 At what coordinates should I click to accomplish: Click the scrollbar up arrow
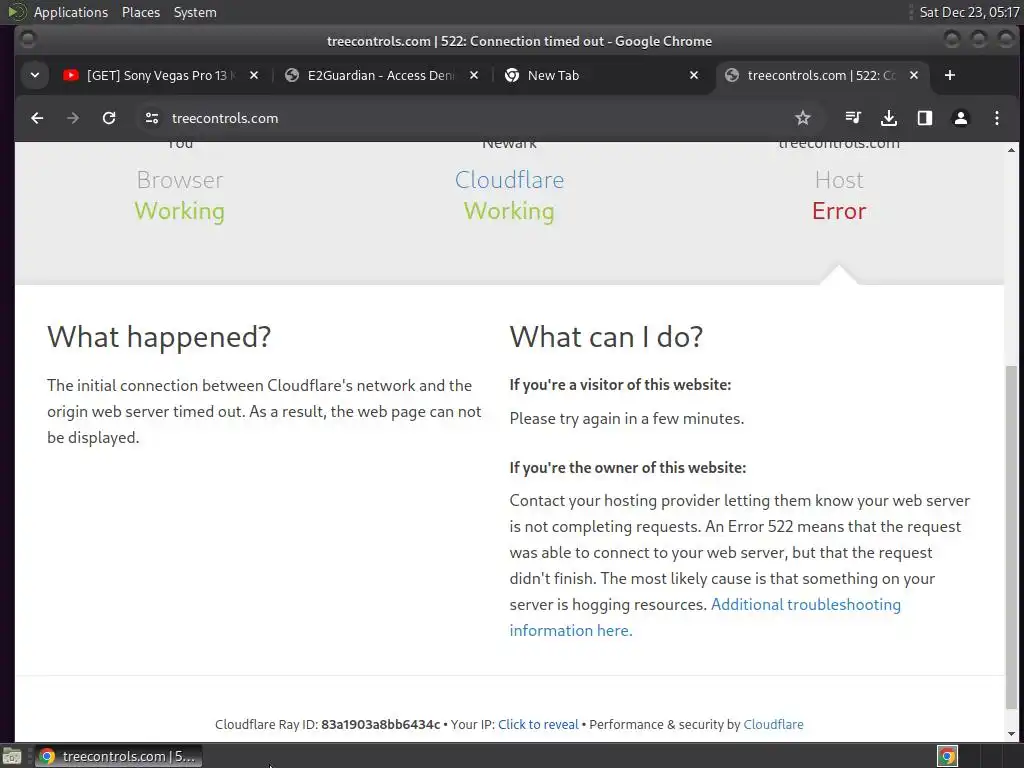tap(1012, 150)
